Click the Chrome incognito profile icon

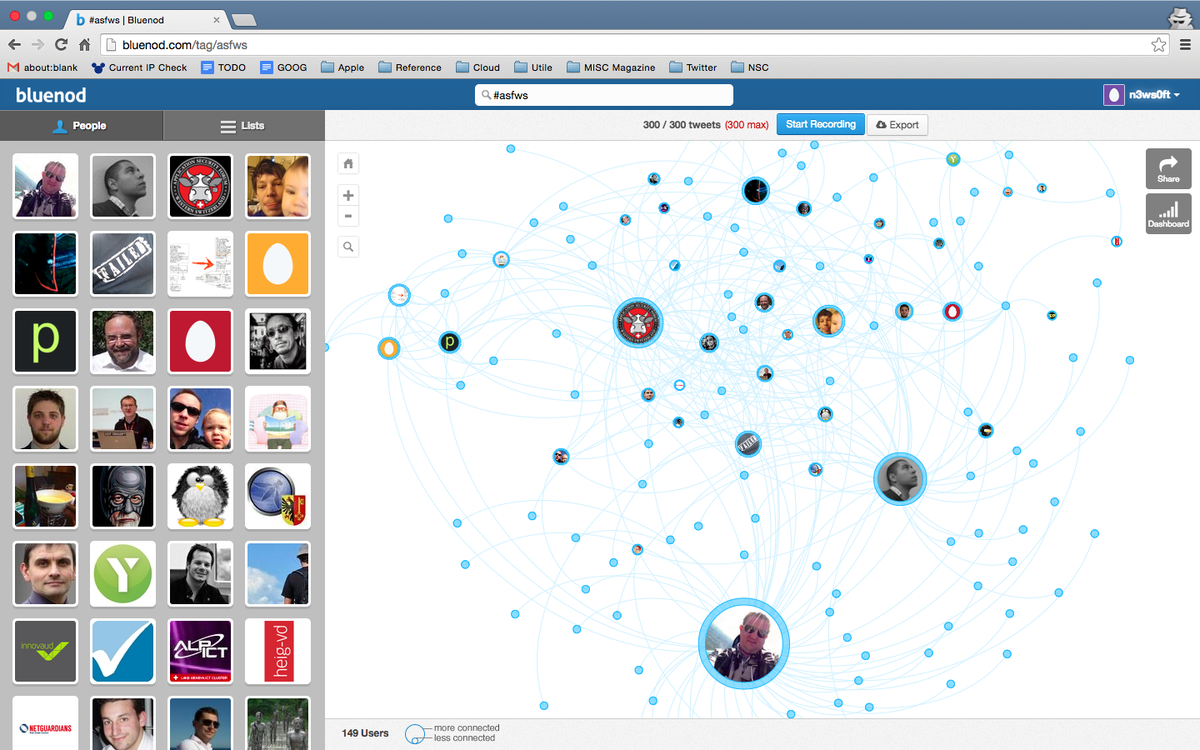pos(1180,16)
